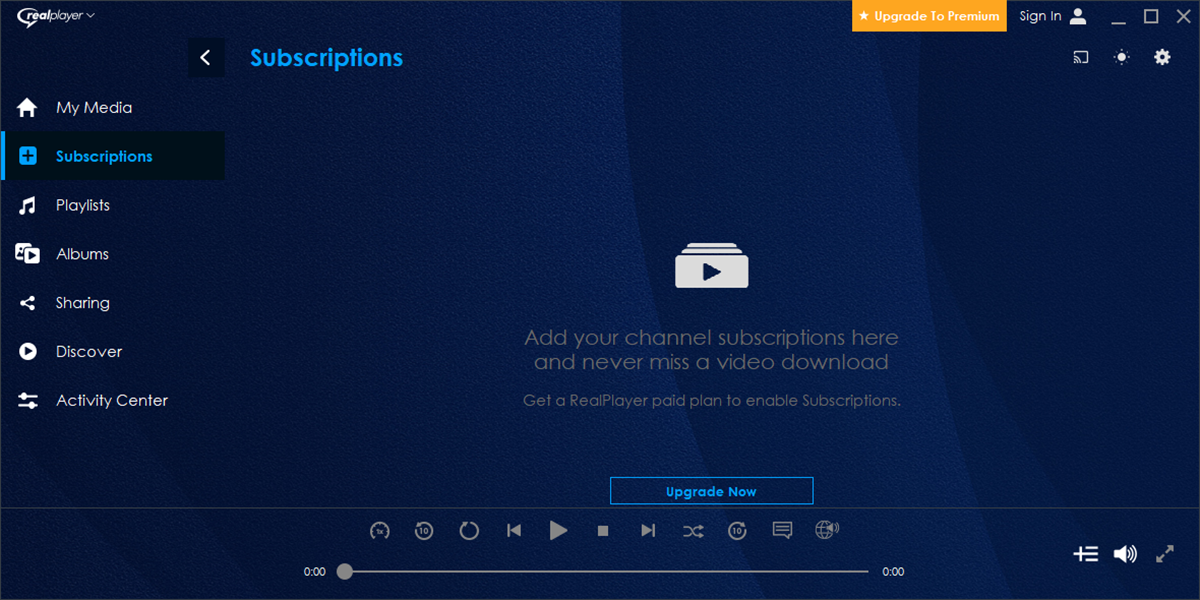Open the Activity Center section
Screen dimensions: 1200x600
pyautogui.click(x=111, y=400)
